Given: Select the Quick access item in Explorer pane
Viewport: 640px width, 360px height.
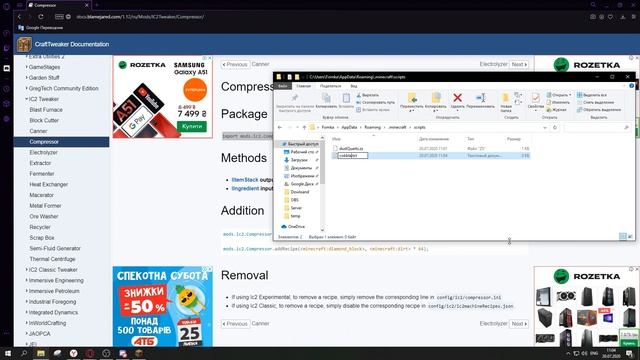Looking at the screenshot, I should click(x=300, y=144).
